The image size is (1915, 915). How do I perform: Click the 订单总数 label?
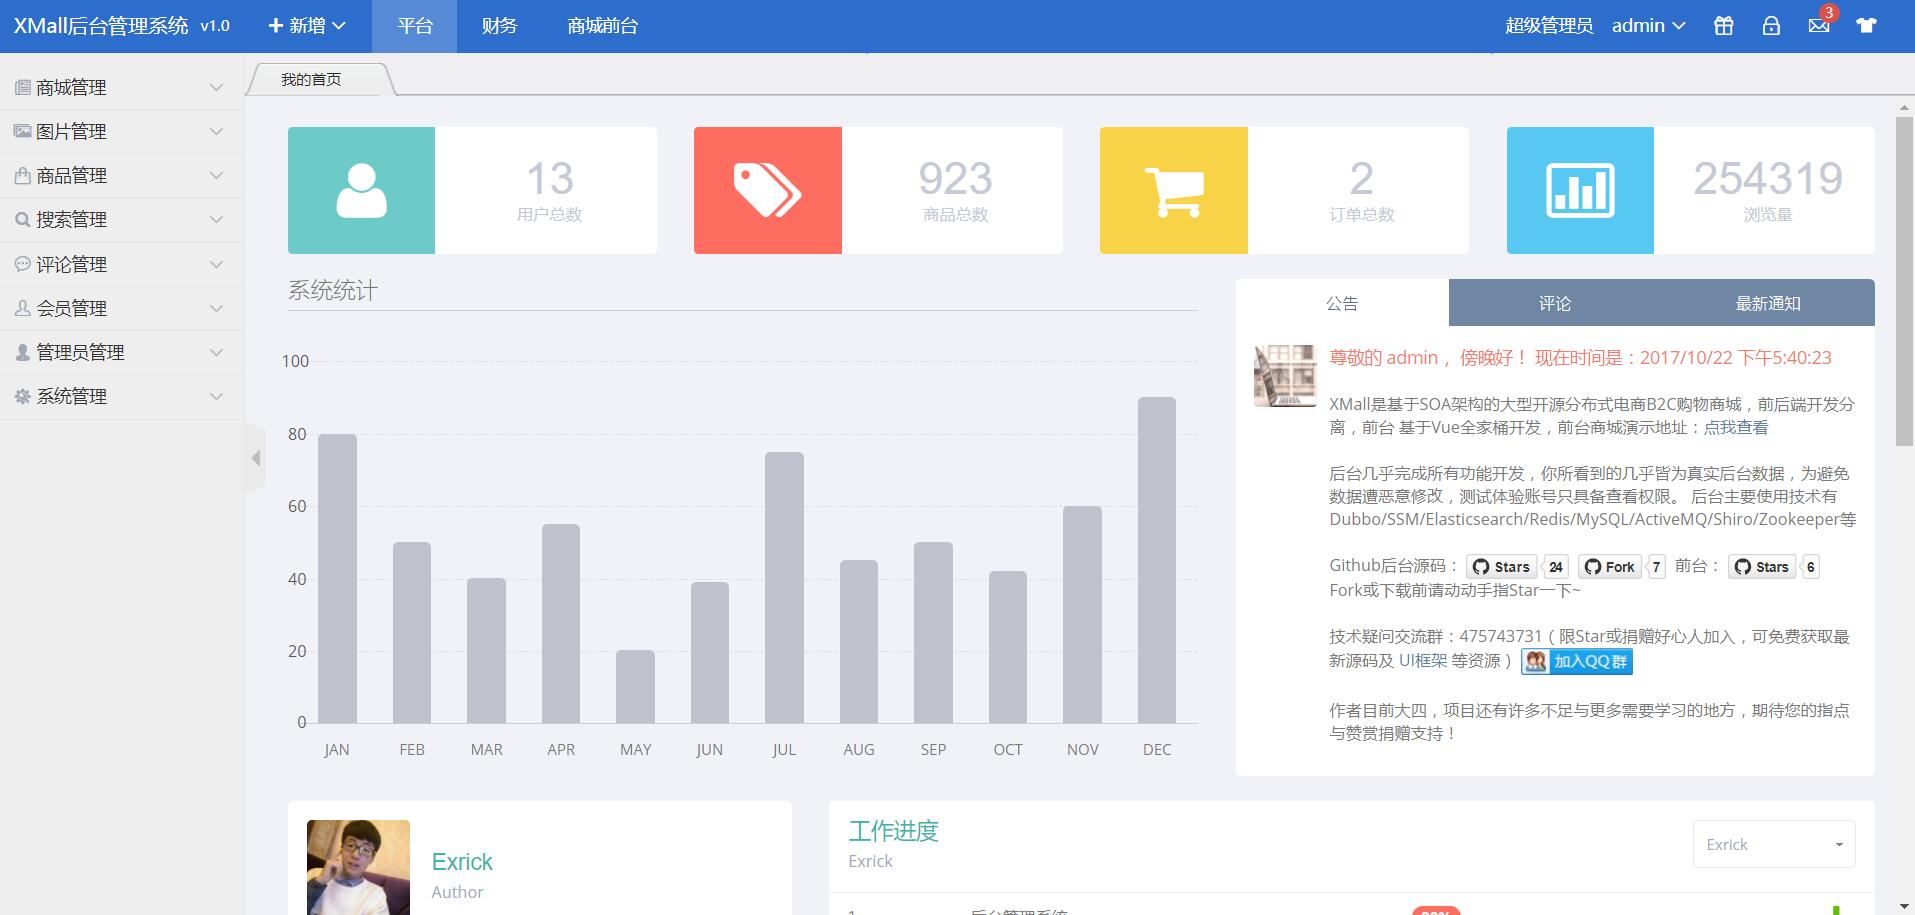click(x=1361, y=215)
